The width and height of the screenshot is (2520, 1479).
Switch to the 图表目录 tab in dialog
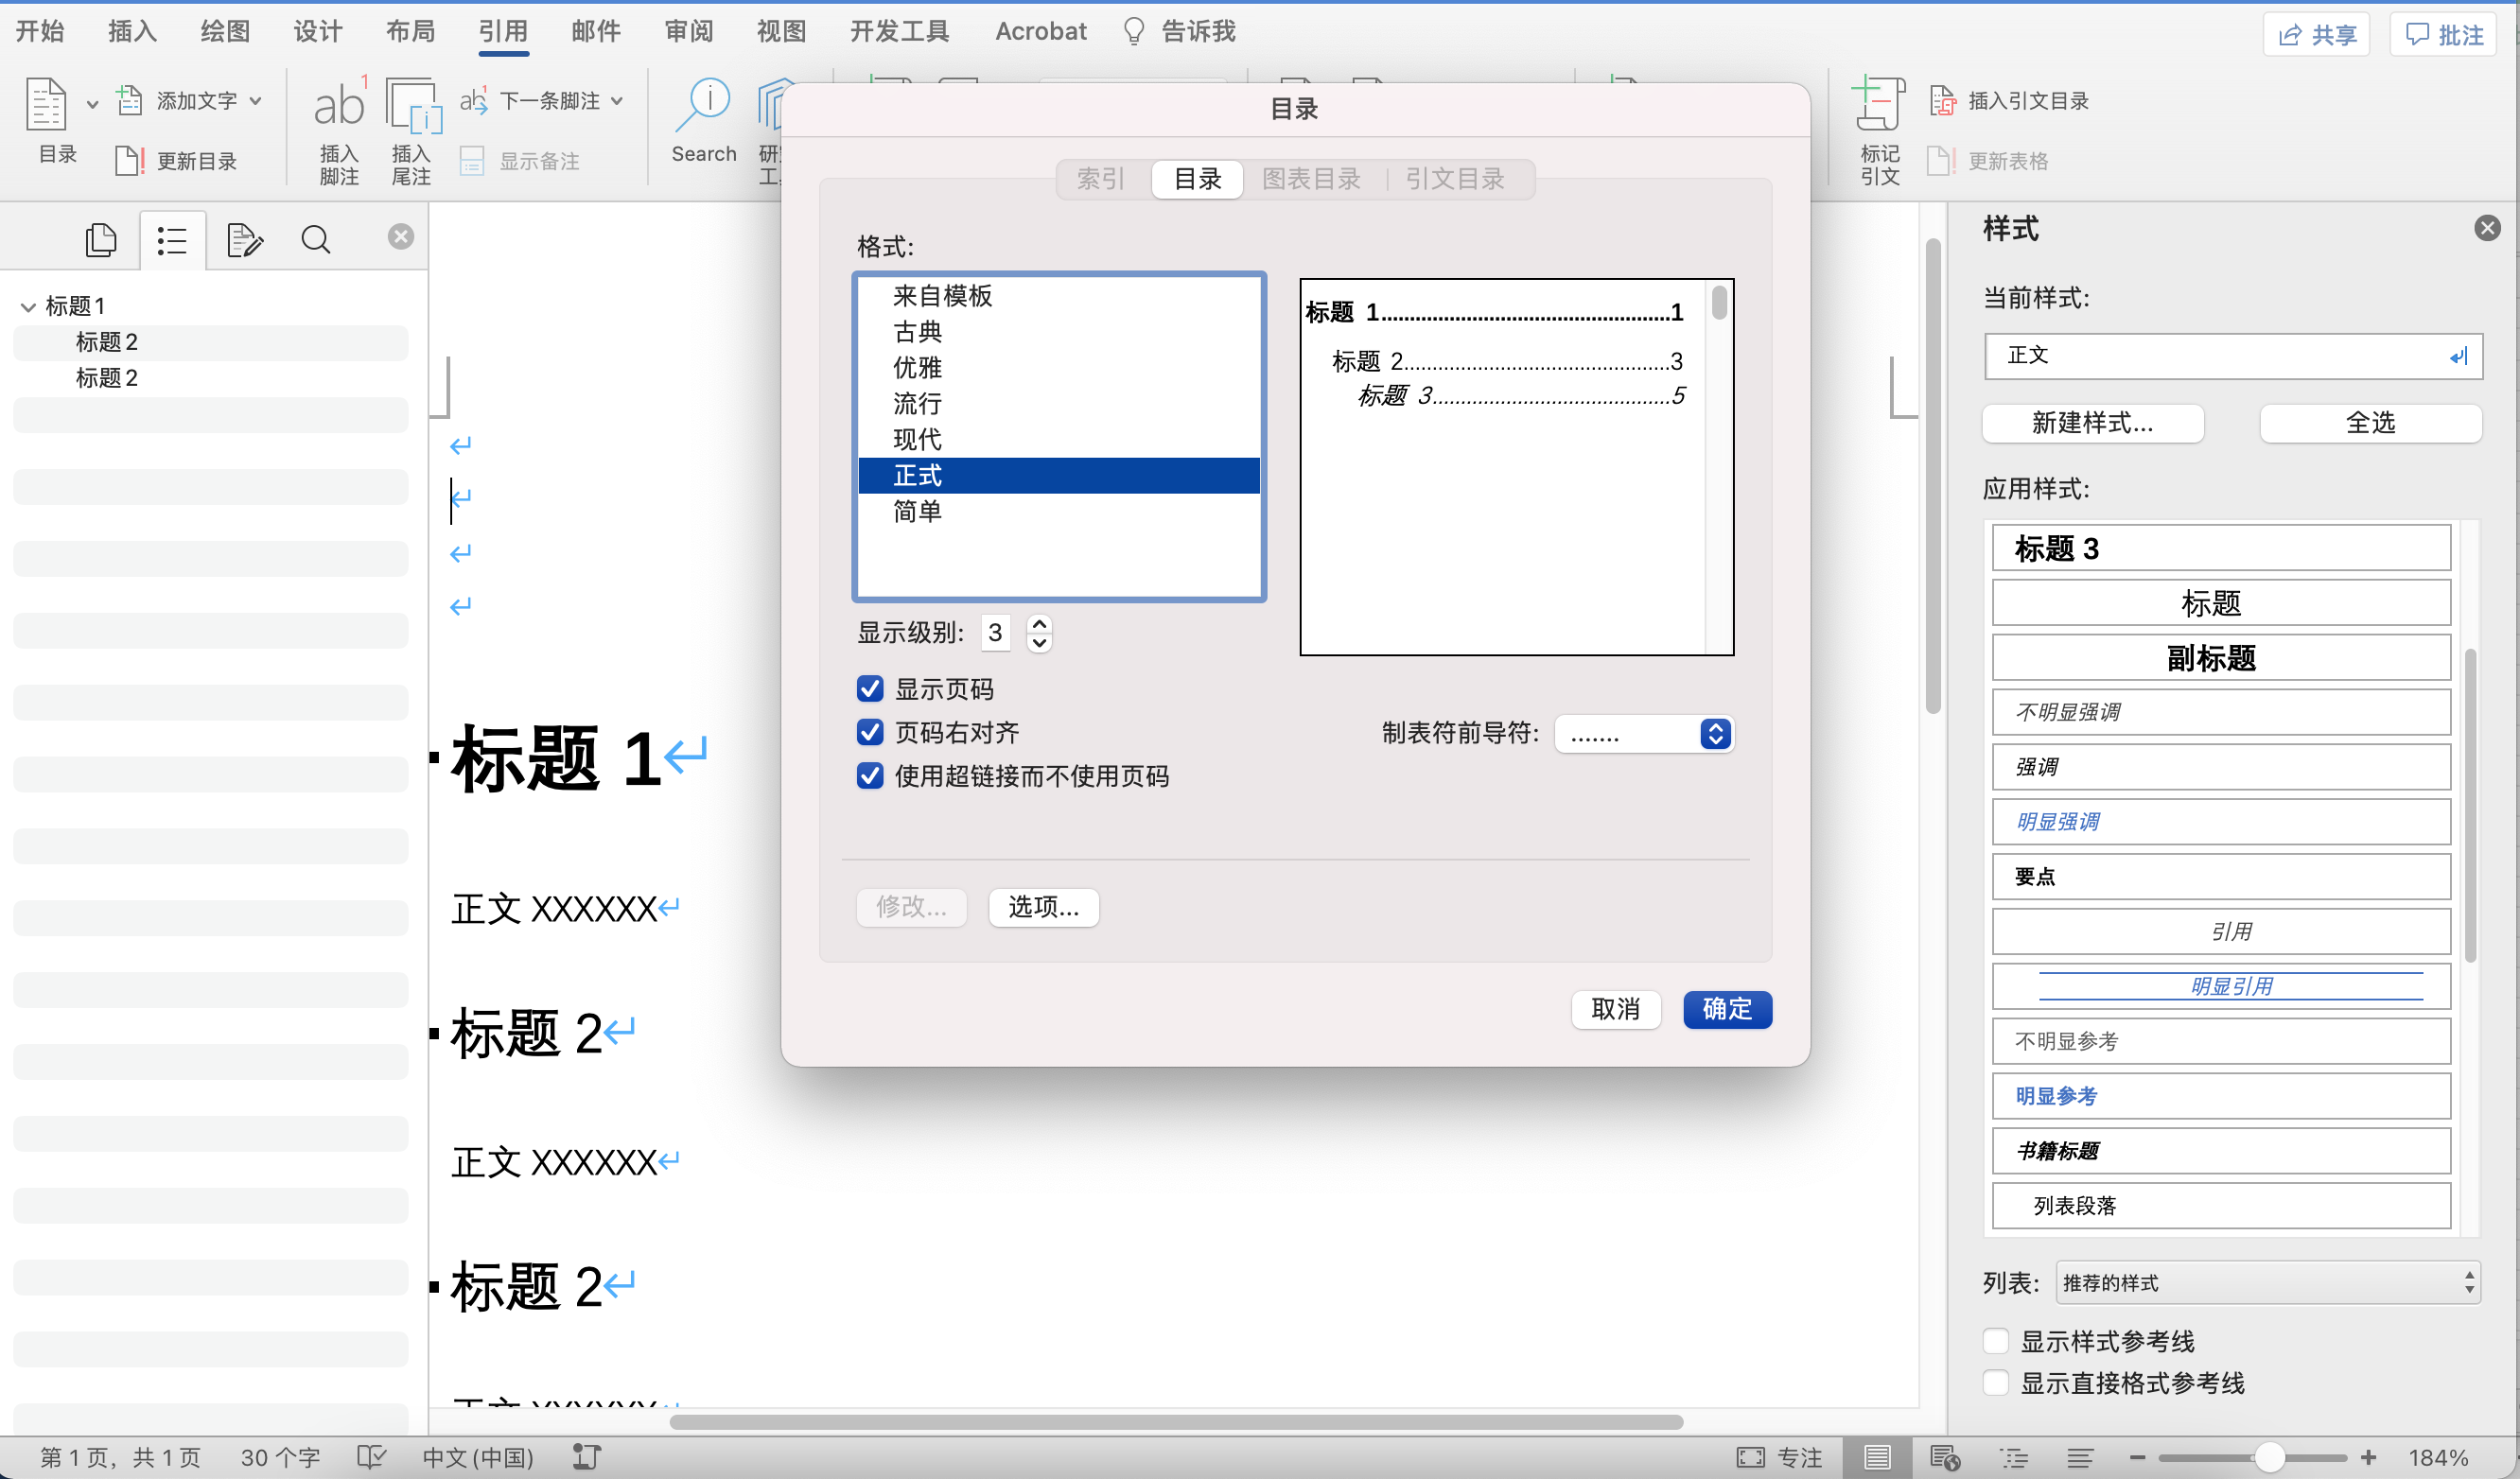[x=1308, y=178]
